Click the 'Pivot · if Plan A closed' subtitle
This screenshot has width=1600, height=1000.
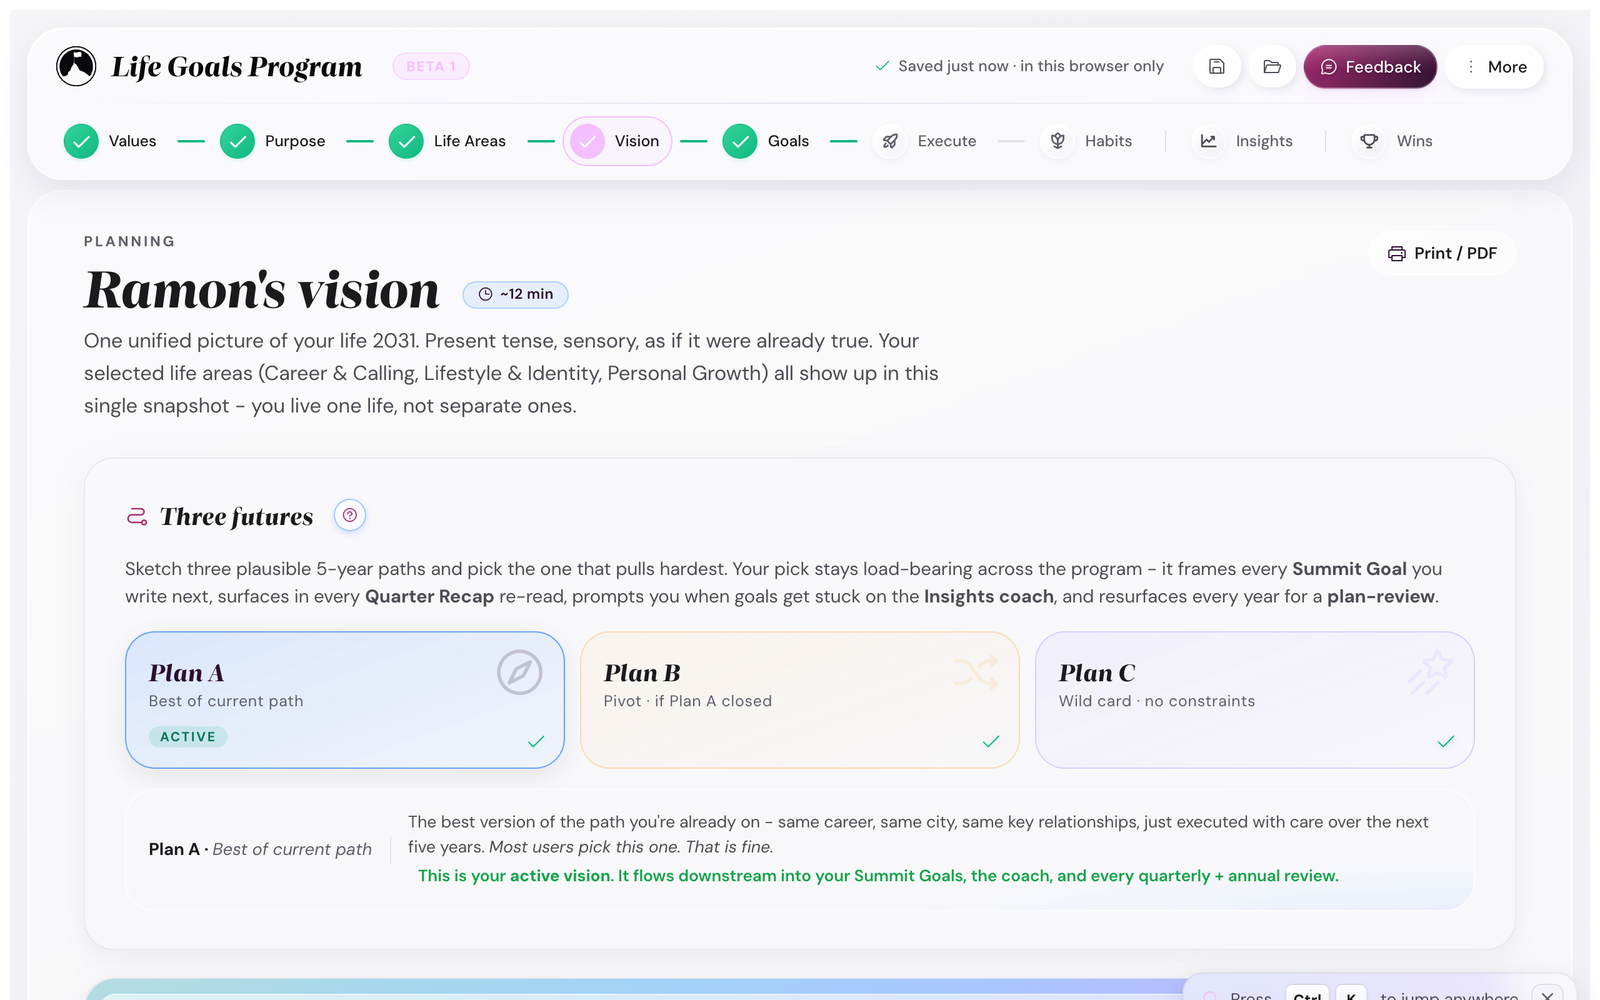point(688,701)
